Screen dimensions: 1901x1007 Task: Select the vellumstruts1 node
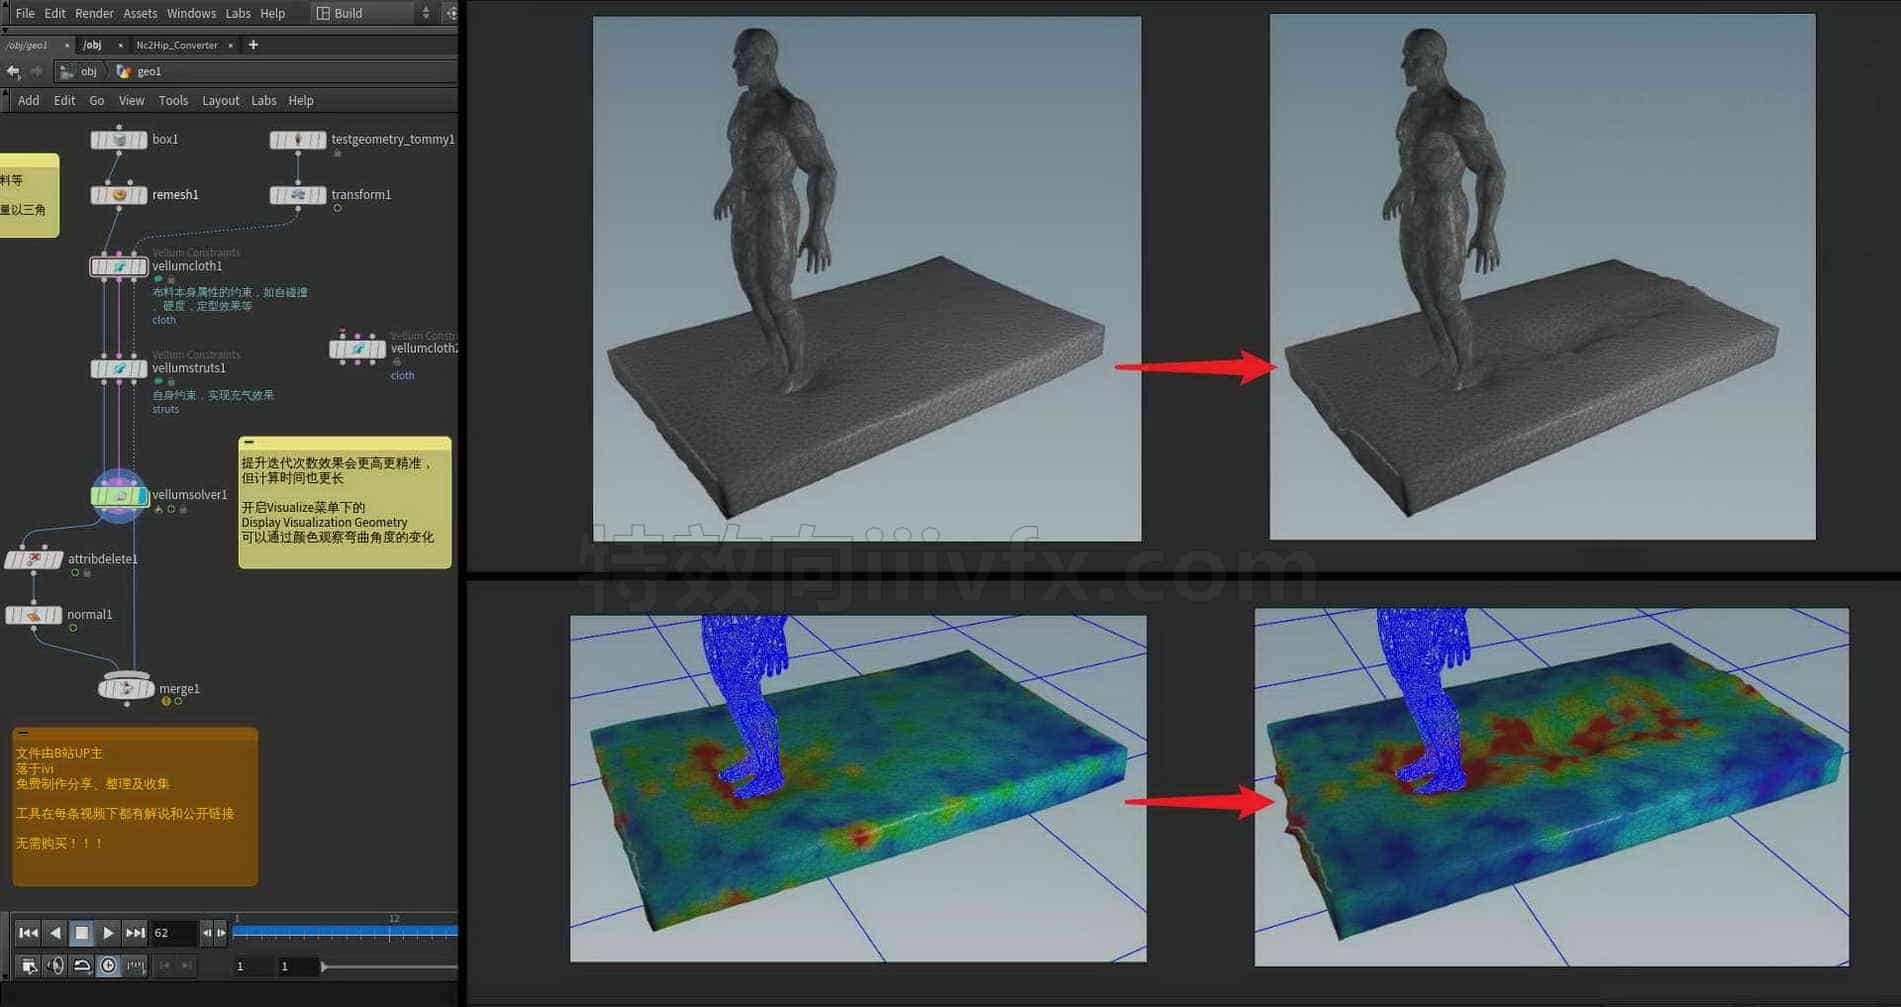(119, 369)
